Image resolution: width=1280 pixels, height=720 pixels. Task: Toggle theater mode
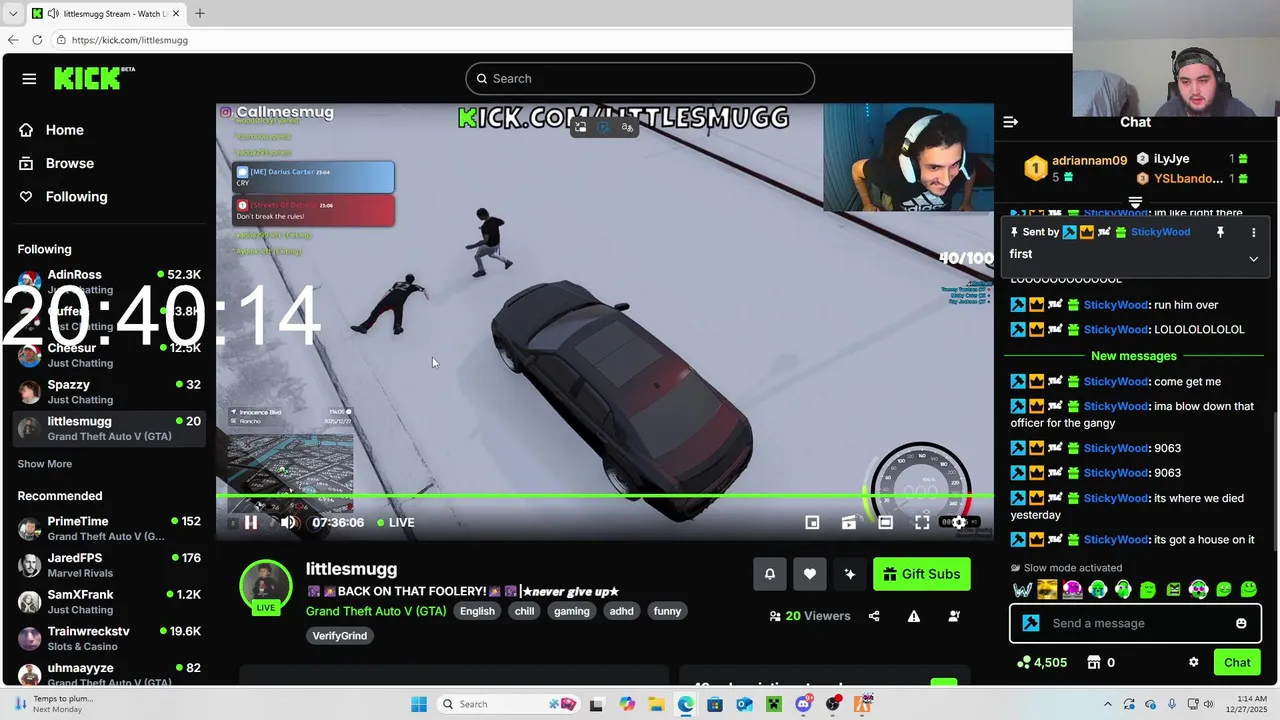click(885, 522)
